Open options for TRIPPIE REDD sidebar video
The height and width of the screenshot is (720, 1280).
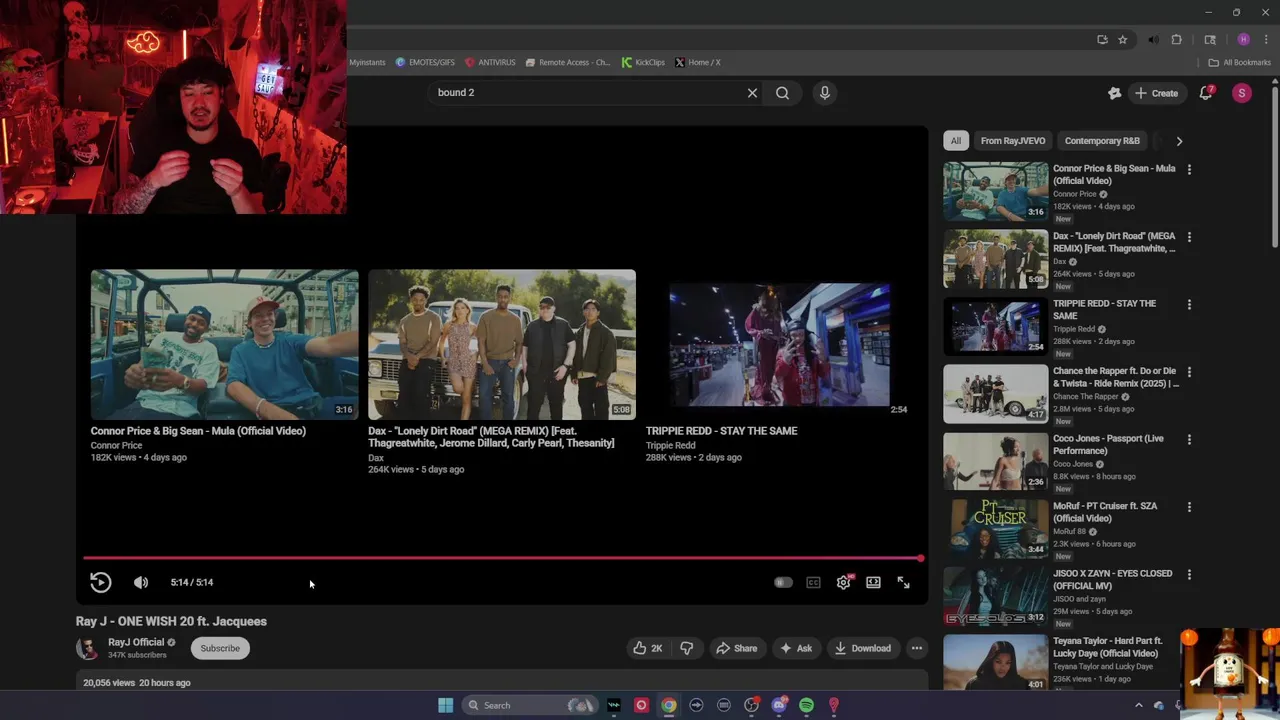click(1189, 305)
